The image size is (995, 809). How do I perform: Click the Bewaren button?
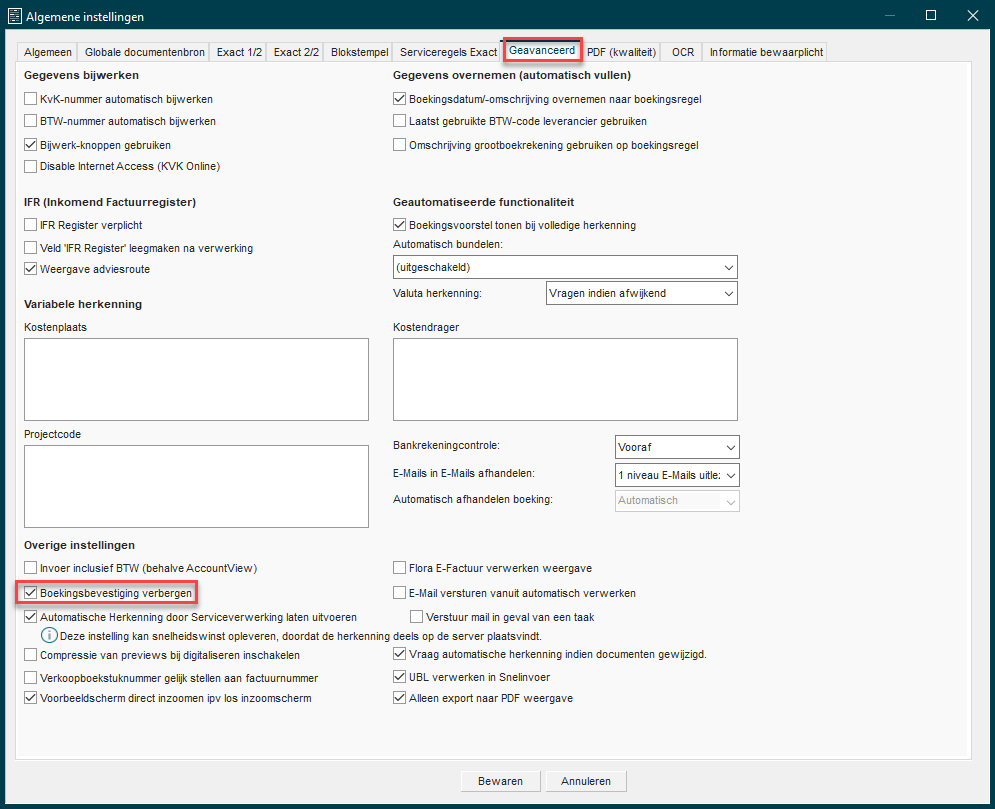coord(500,781)
